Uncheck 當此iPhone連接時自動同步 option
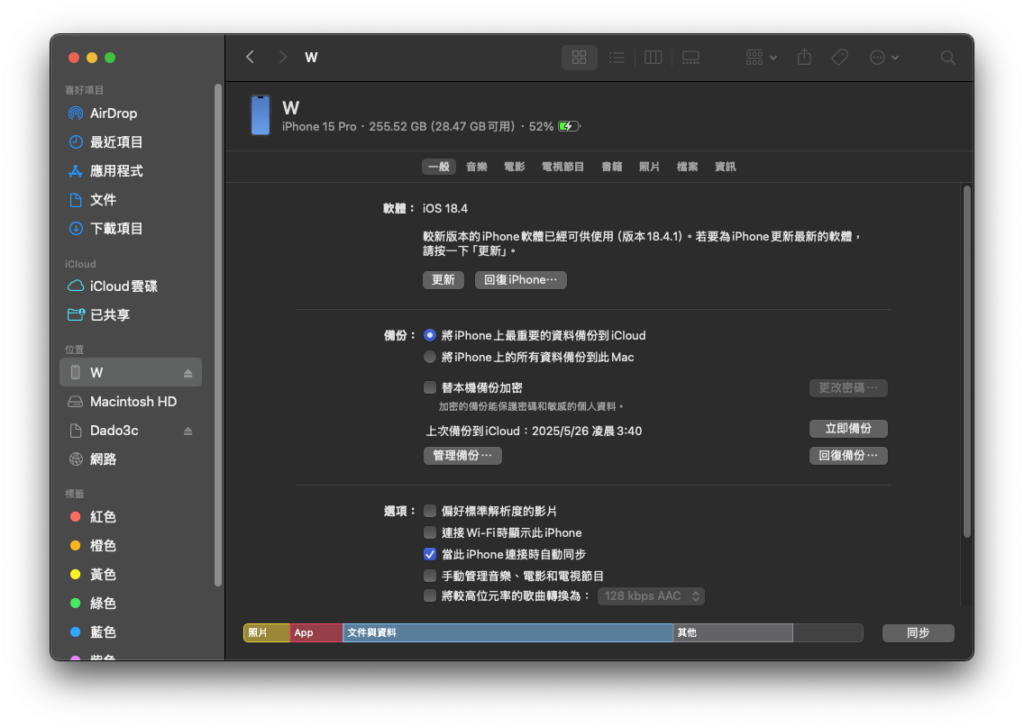This screenshot has width=1024, height=727. (430, 554)
